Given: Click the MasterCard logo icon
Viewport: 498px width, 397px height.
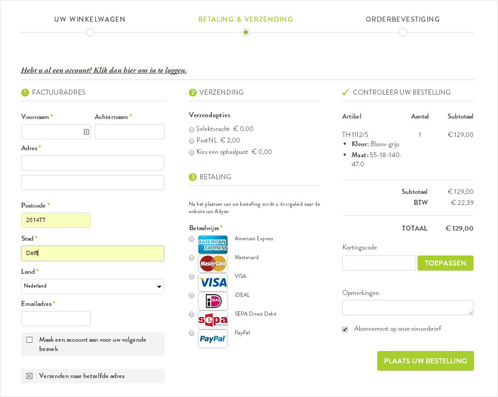Looking at the screenshot, I should tap(213, 263).
